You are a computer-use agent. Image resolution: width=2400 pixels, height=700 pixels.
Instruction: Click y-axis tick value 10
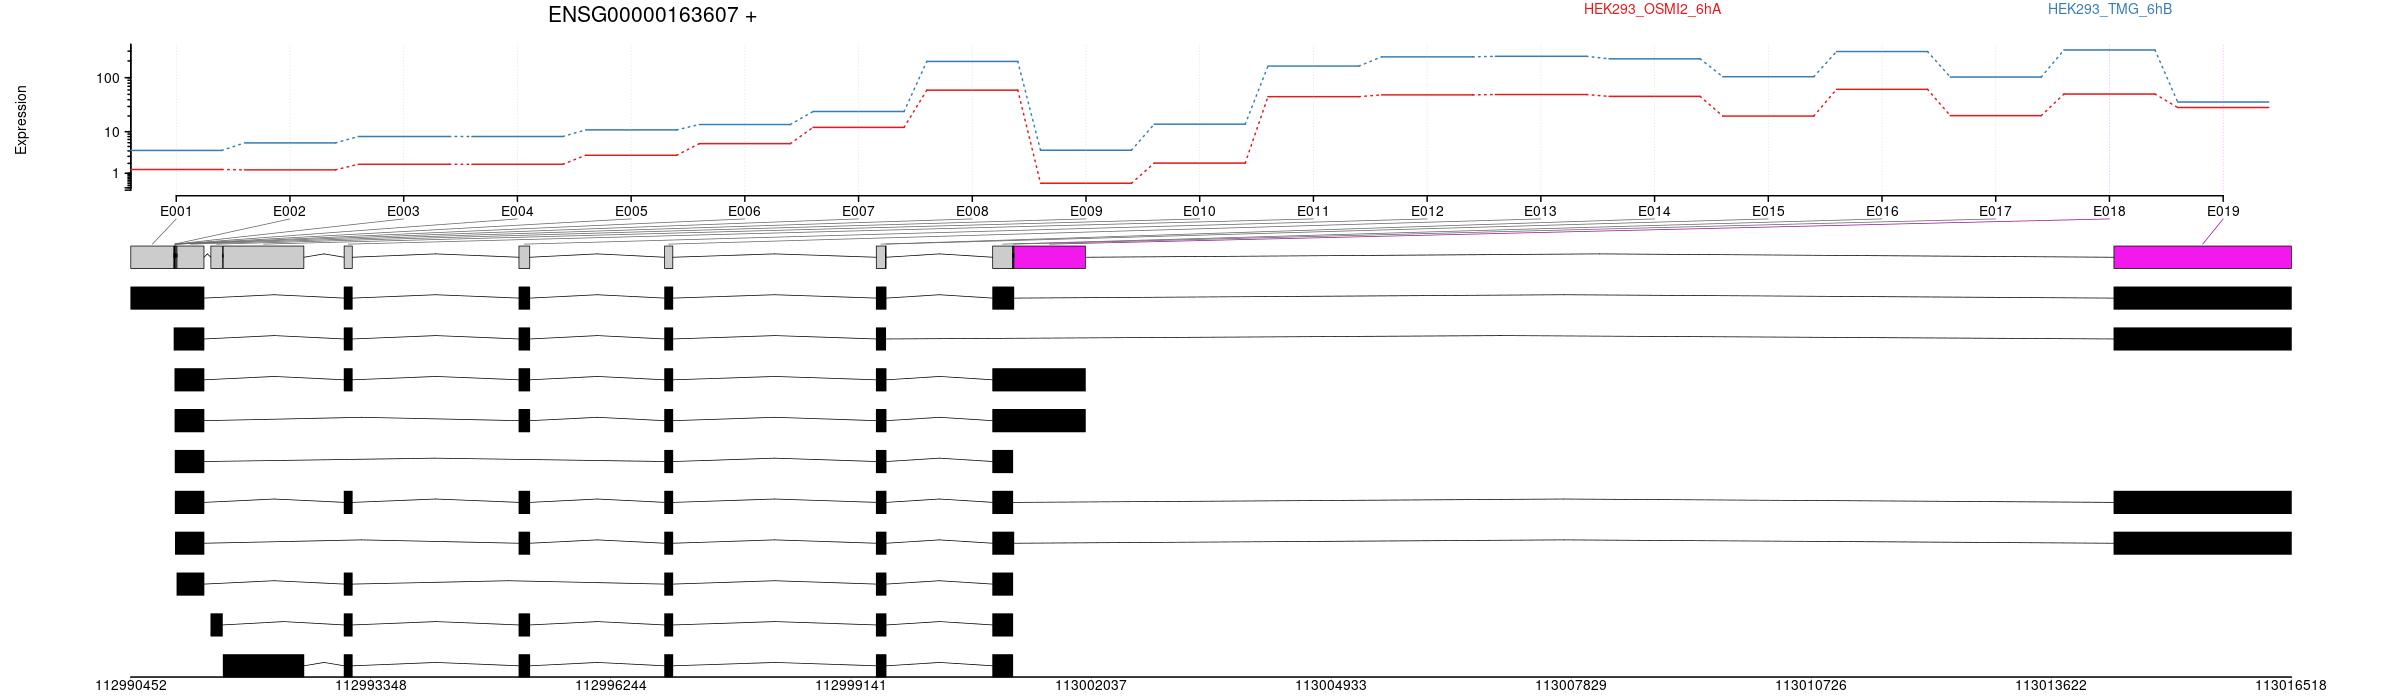112,132
